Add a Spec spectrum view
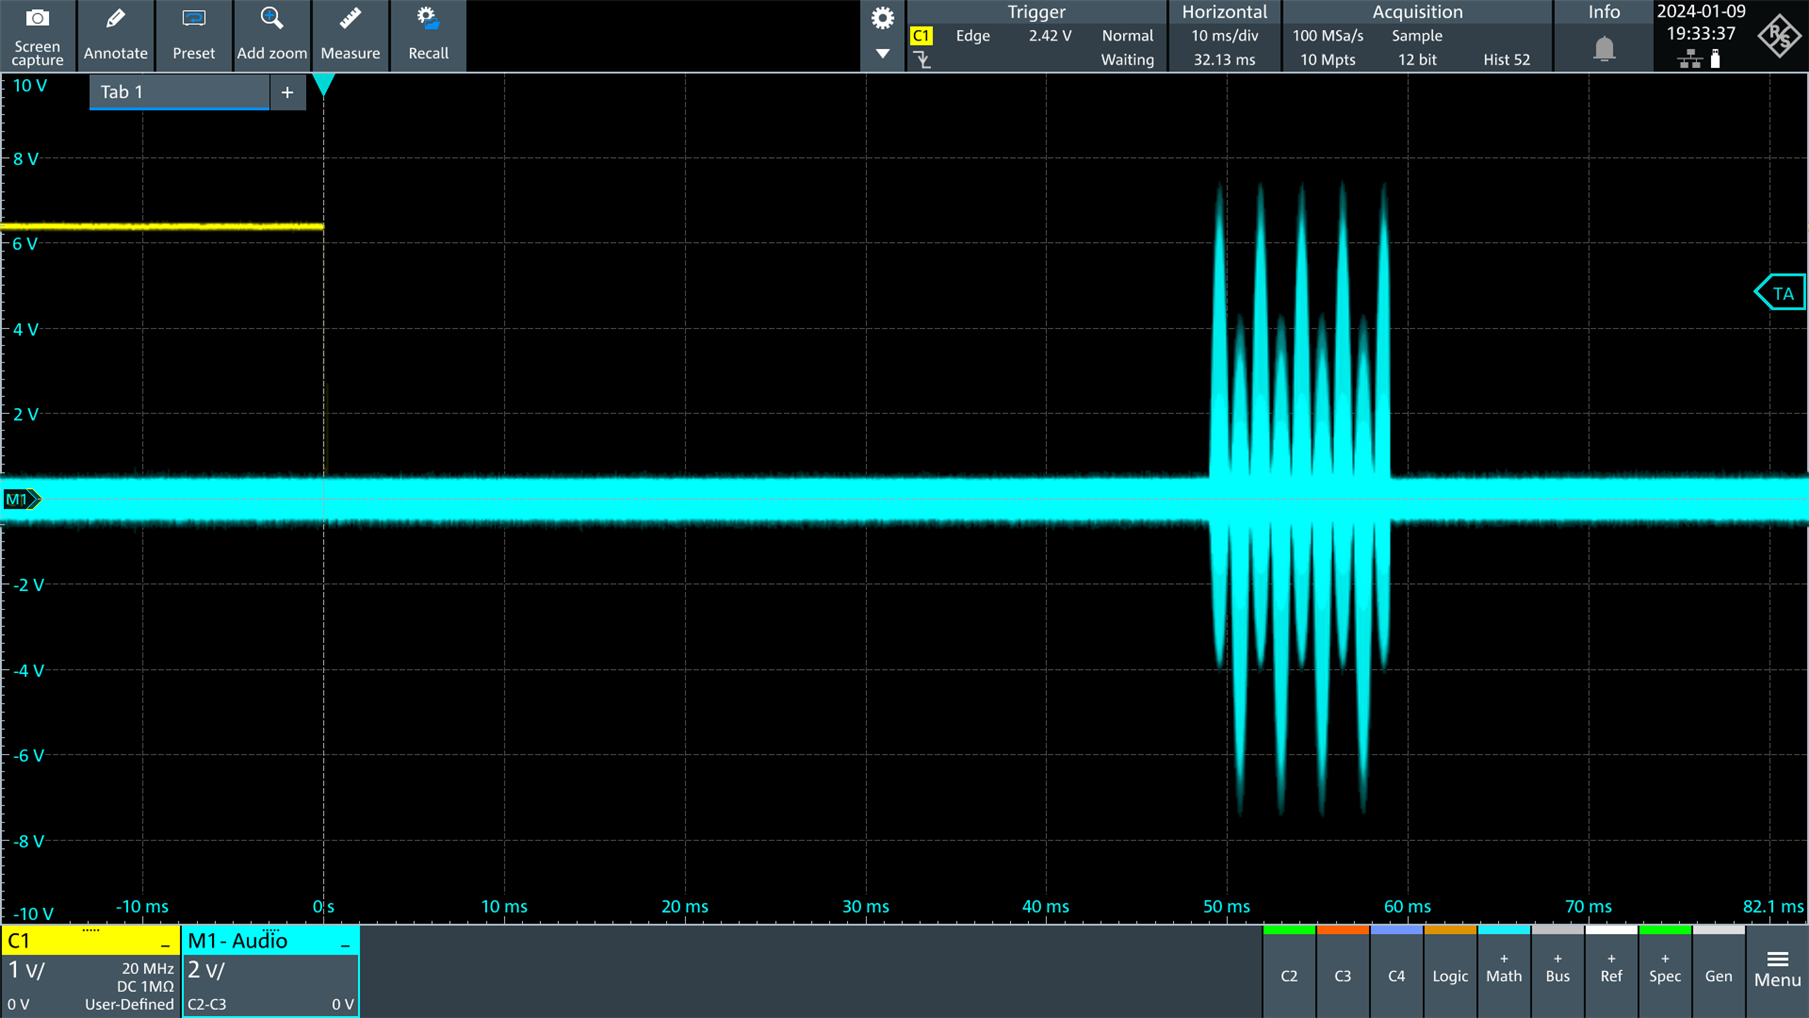The image size is (1809, 1018). [1665, 971]
